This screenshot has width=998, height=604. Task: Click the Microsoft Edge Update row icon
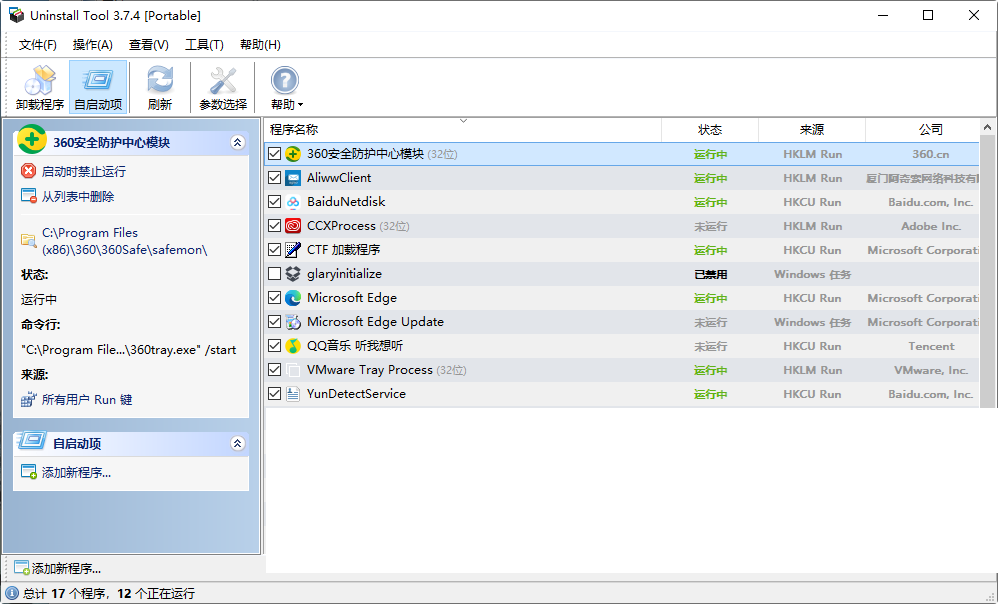pyautogui.click(x=293, y=322)
